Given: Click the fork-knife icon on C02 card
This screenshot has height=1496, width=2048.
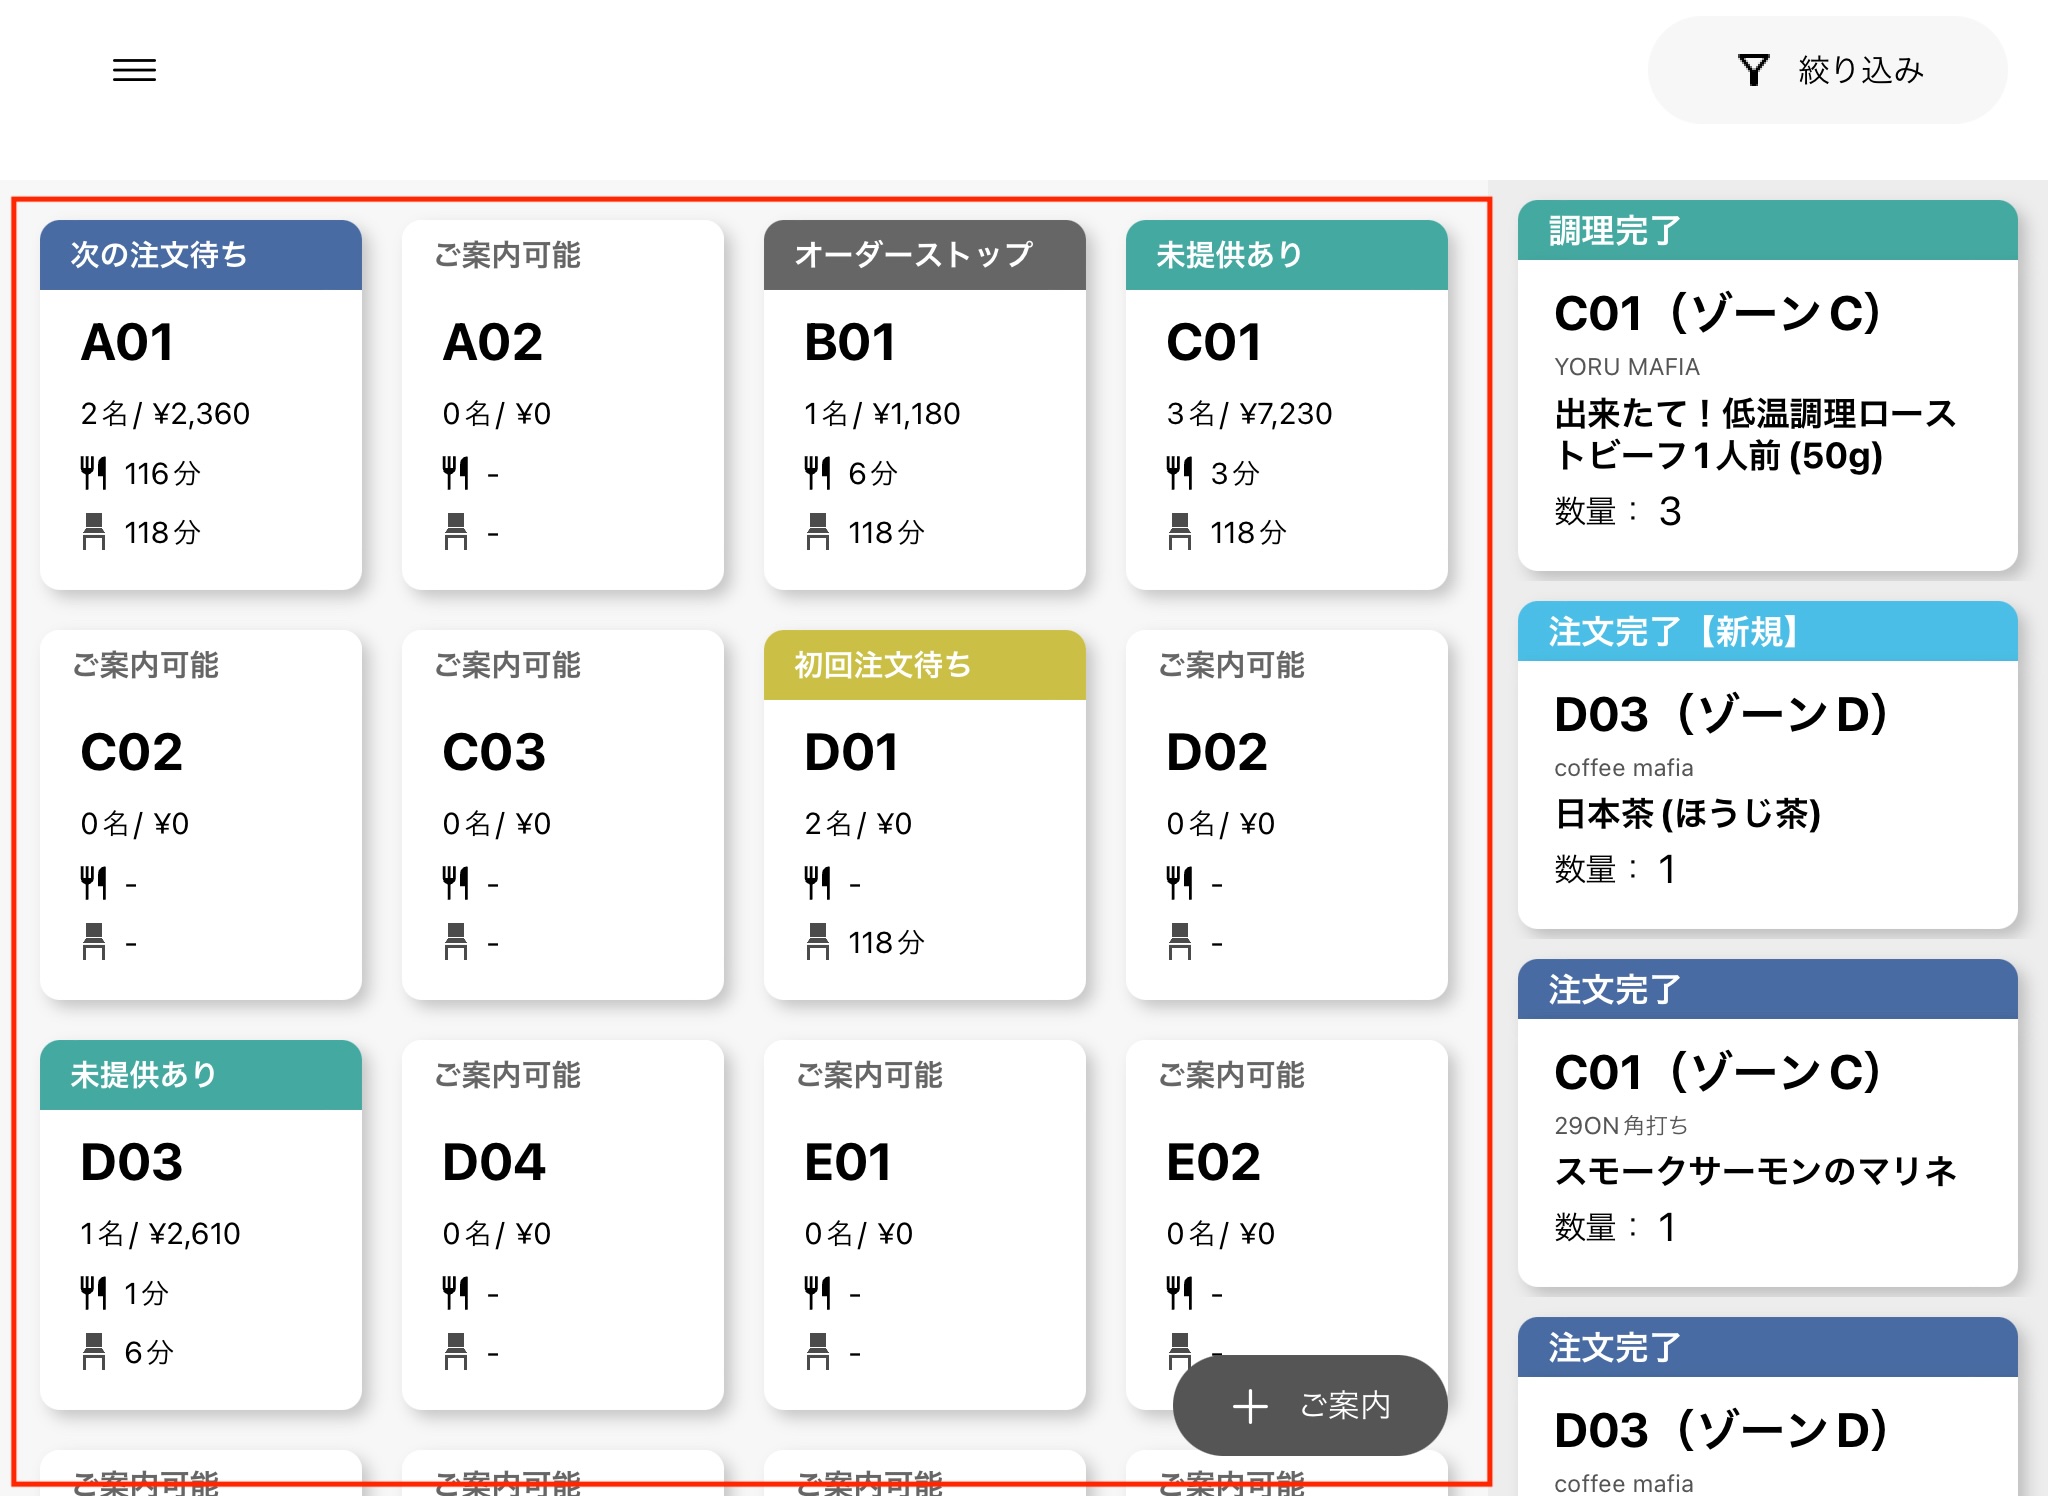Looking at the screenshot, I should [94, 883].
